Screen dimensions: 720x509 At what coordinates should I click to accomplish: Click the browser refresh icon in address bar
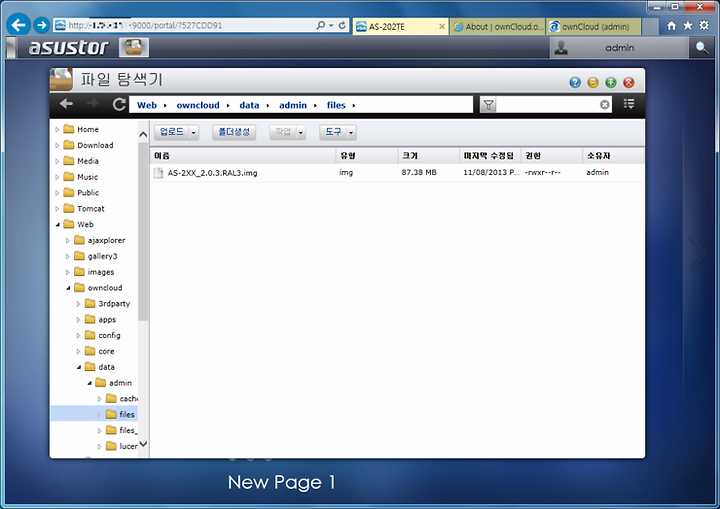coord(342,25)
